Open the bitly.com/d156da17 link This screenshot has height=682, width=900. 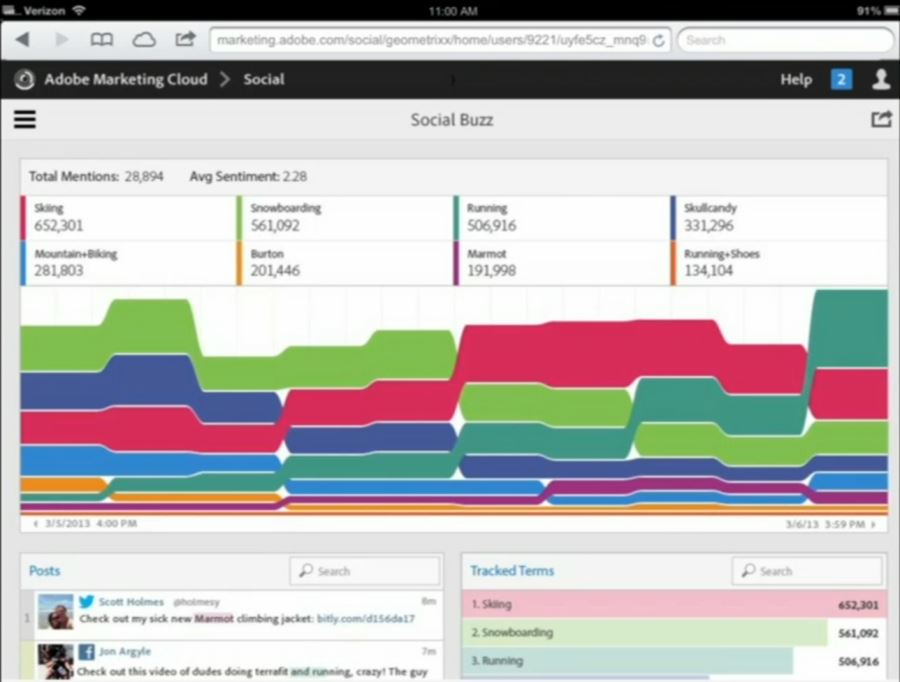tap(366, 619)
